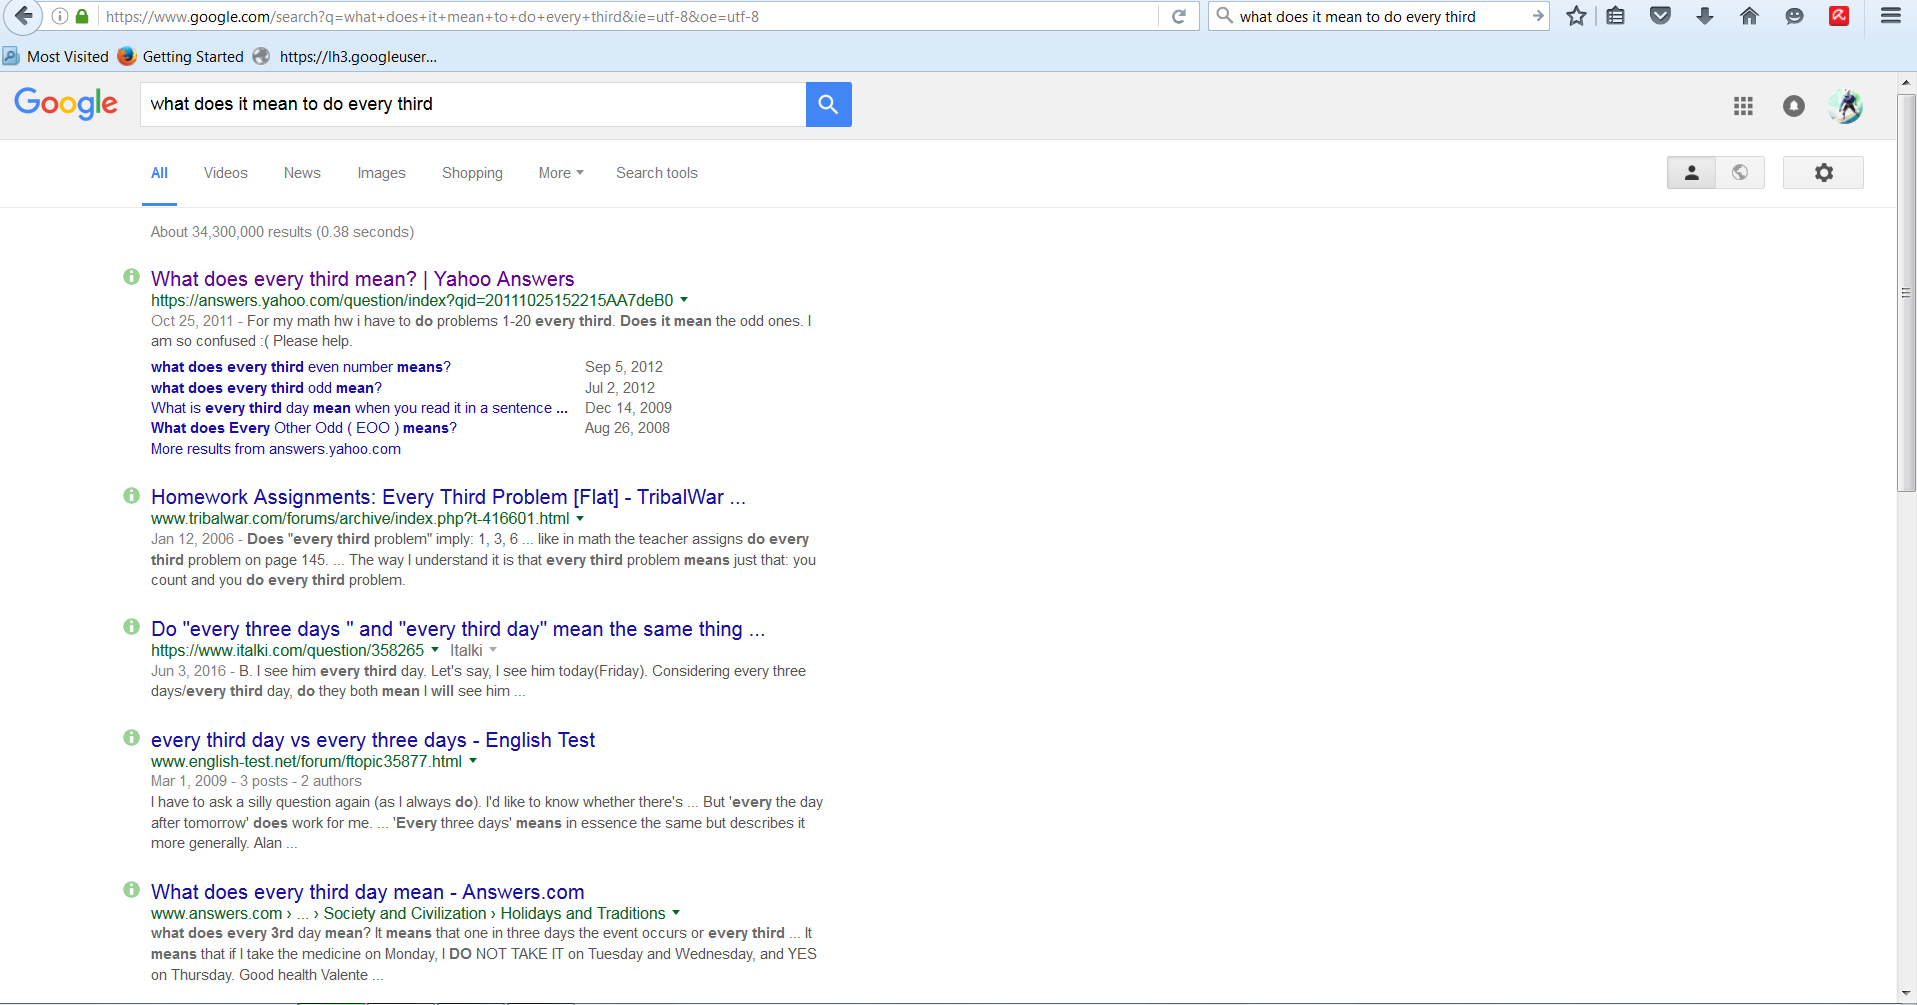Image resolution: width=1917 pixels, height=1005 pixels.
Task: Click info icon beside TribalWar result
Action: [x=131, y=495]
